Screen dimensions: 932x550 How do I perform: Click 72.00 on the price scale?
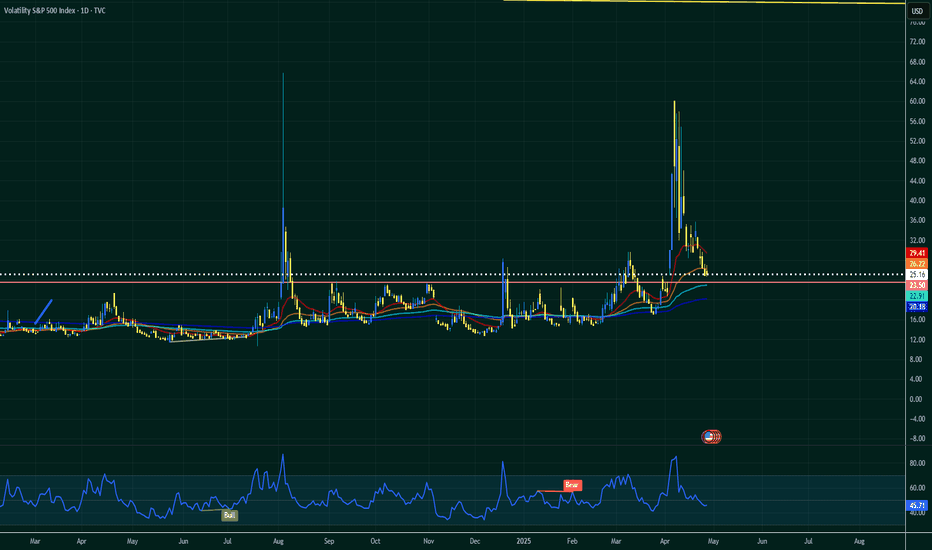tap(917, 42)
